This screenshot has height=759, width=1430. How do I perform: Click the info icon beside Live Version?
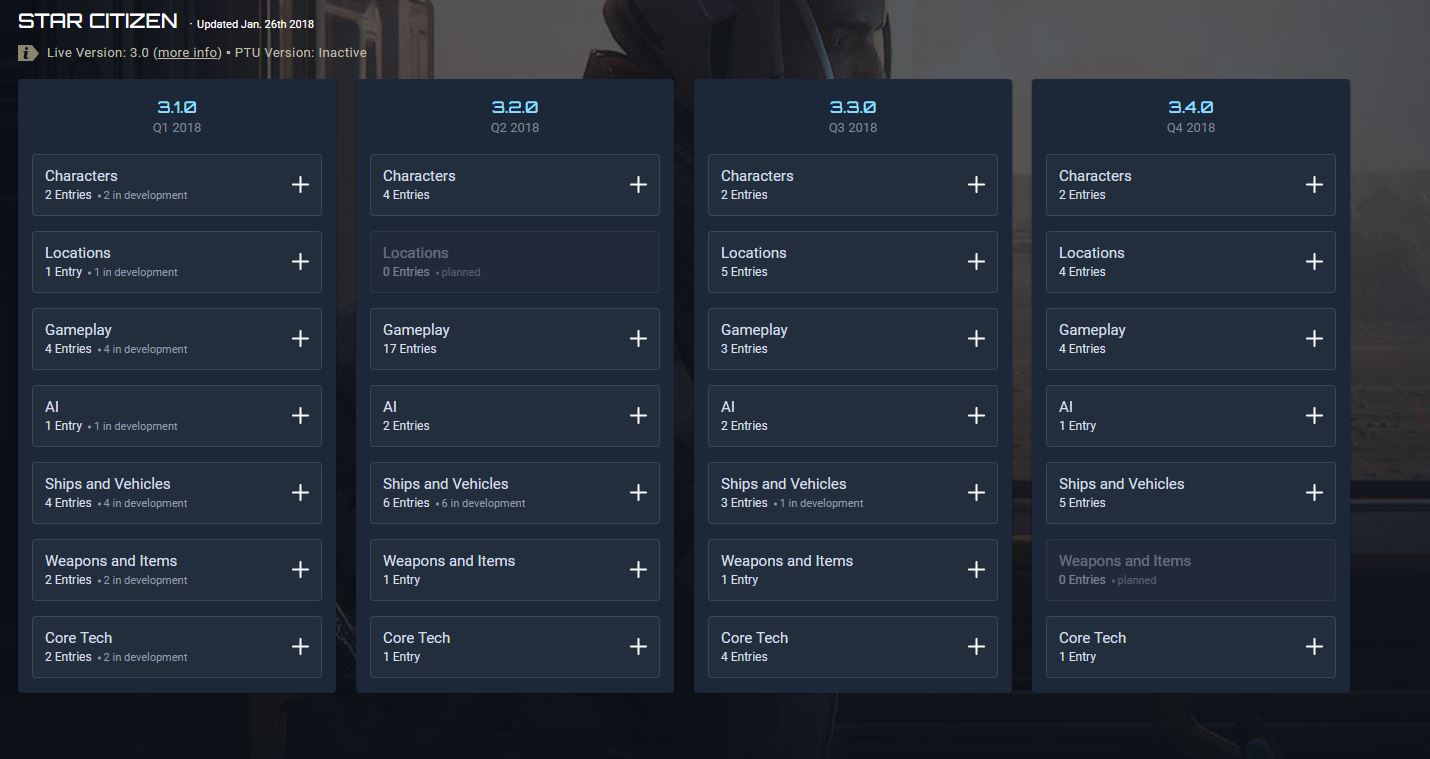[28, 53]
